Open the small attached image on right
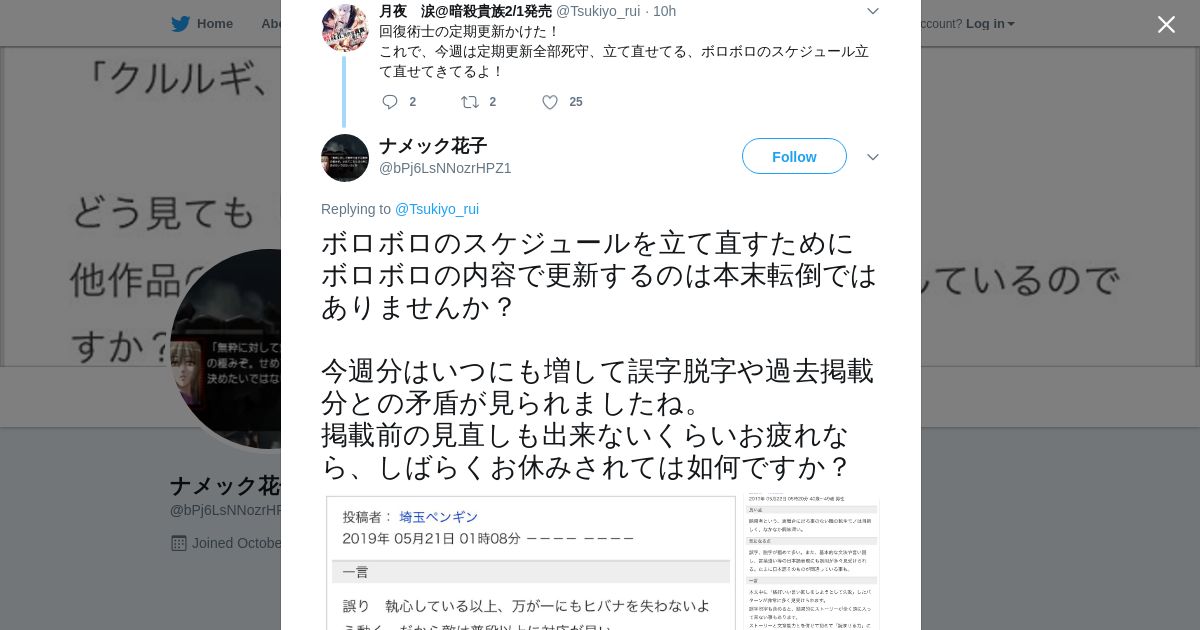The image size is (1200, 630). 812,562
